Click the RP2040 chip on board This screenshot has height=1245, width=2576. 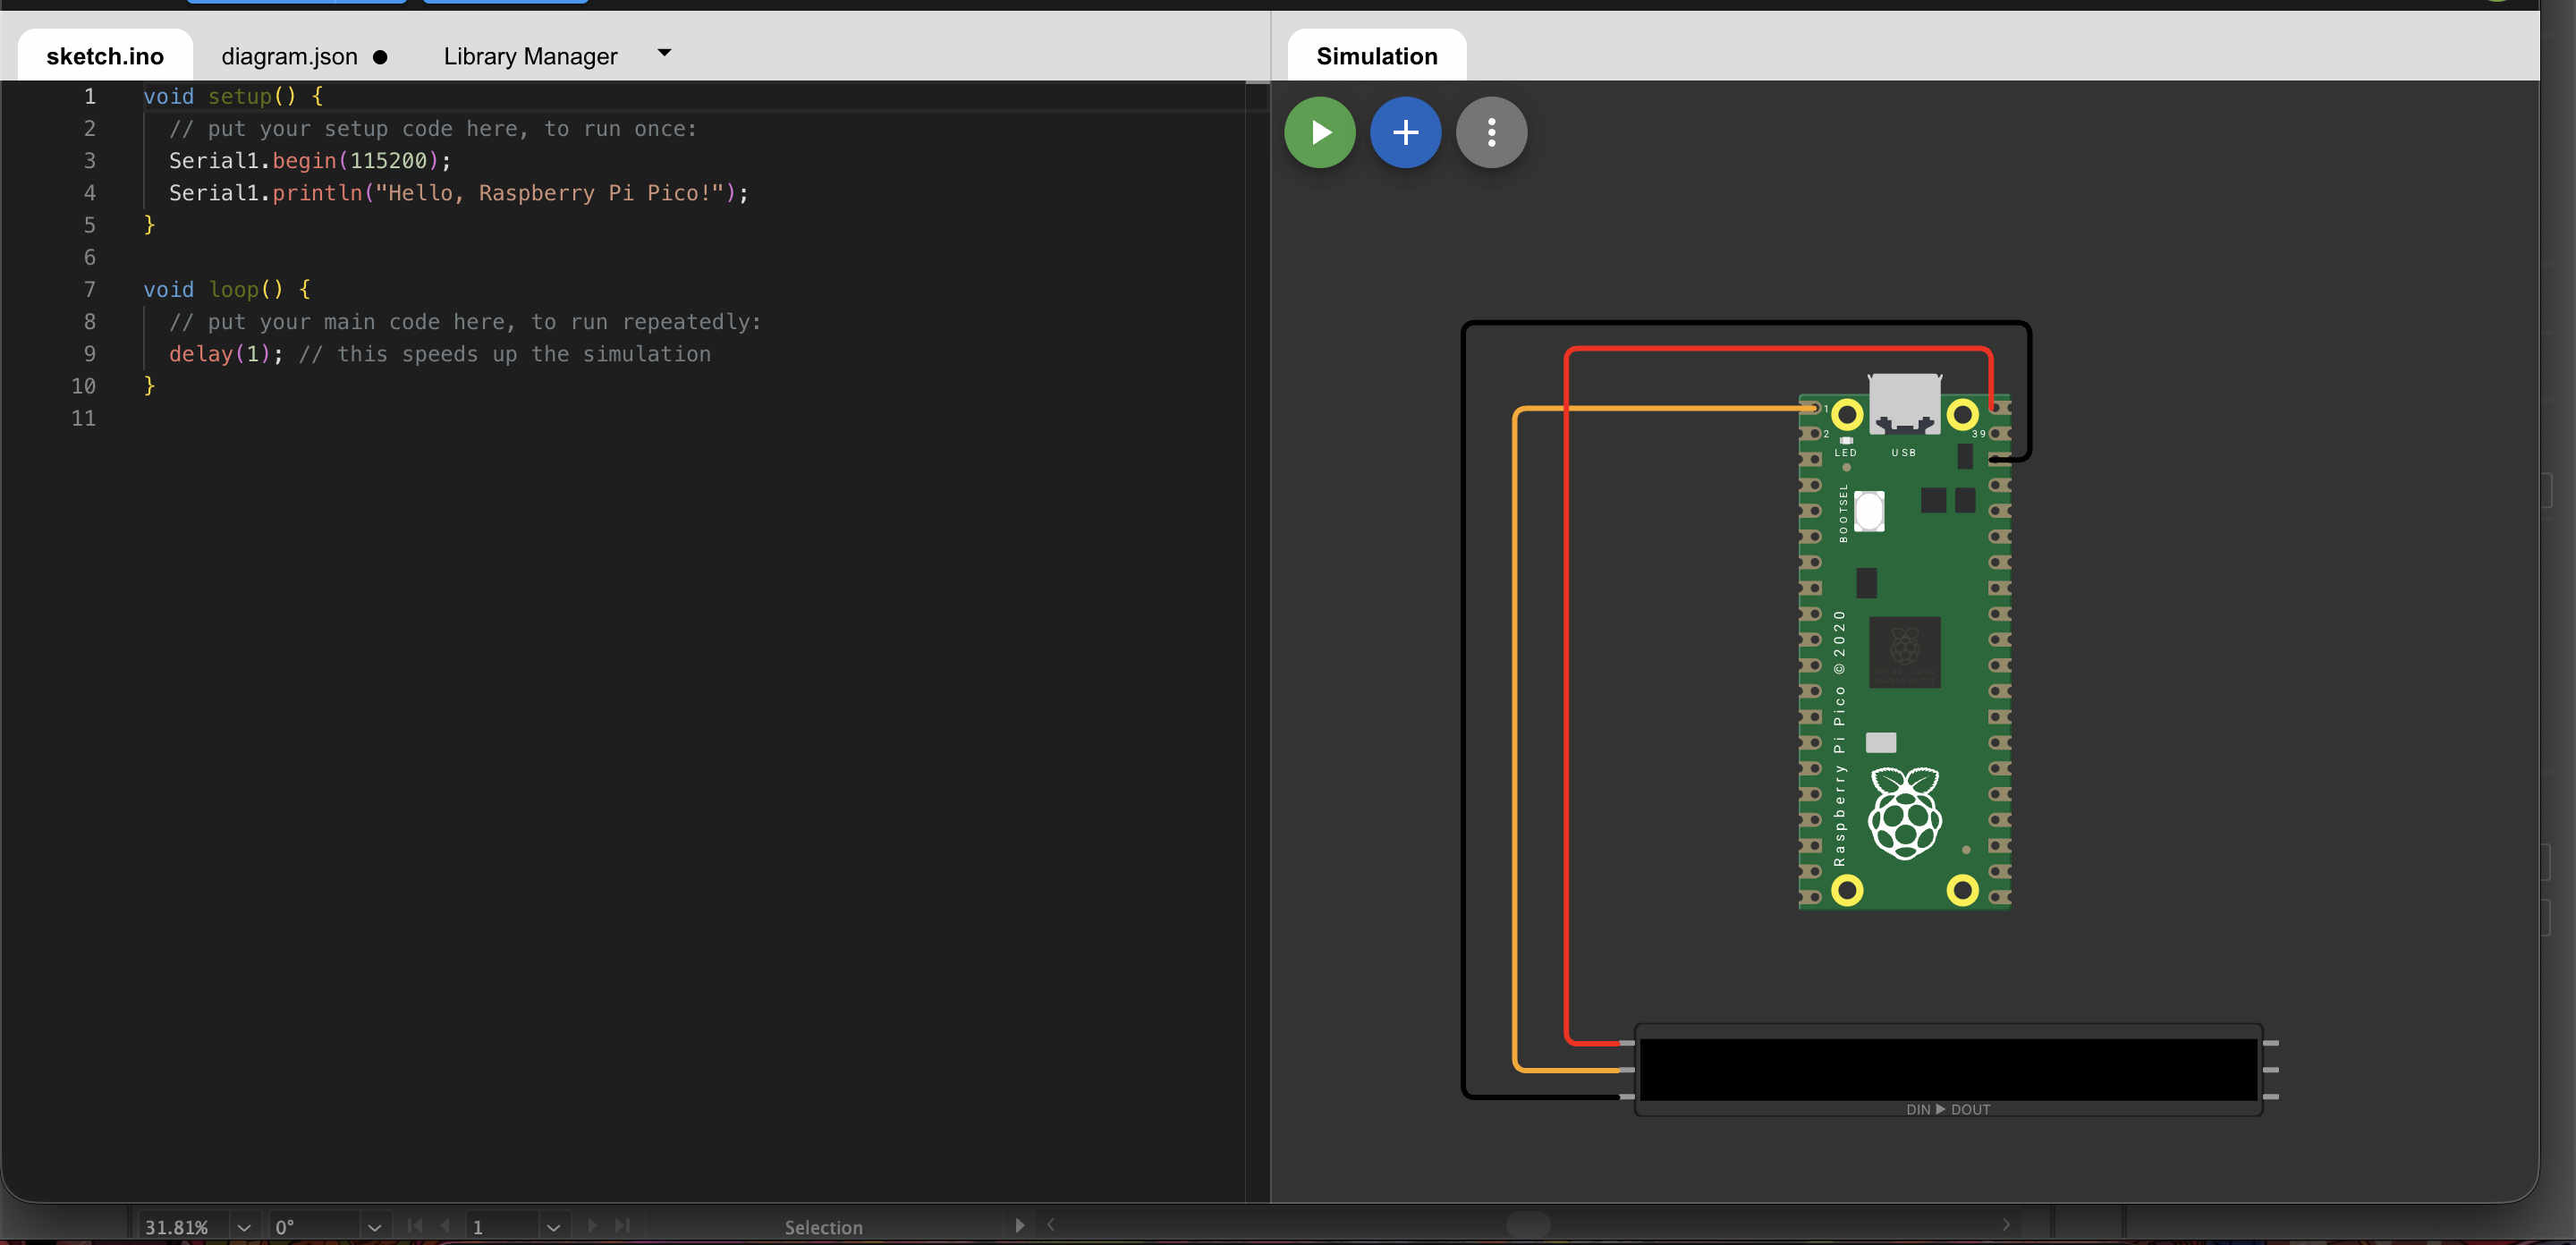pos(1904,651)
